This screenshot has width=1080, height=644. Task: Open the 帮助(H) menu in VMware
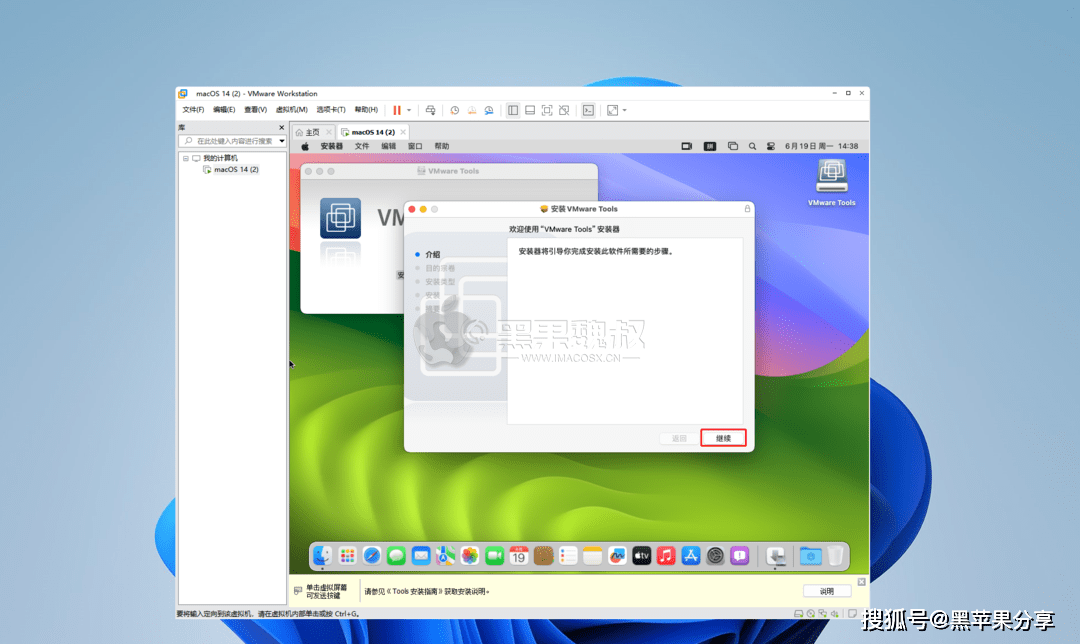point(366,110)
